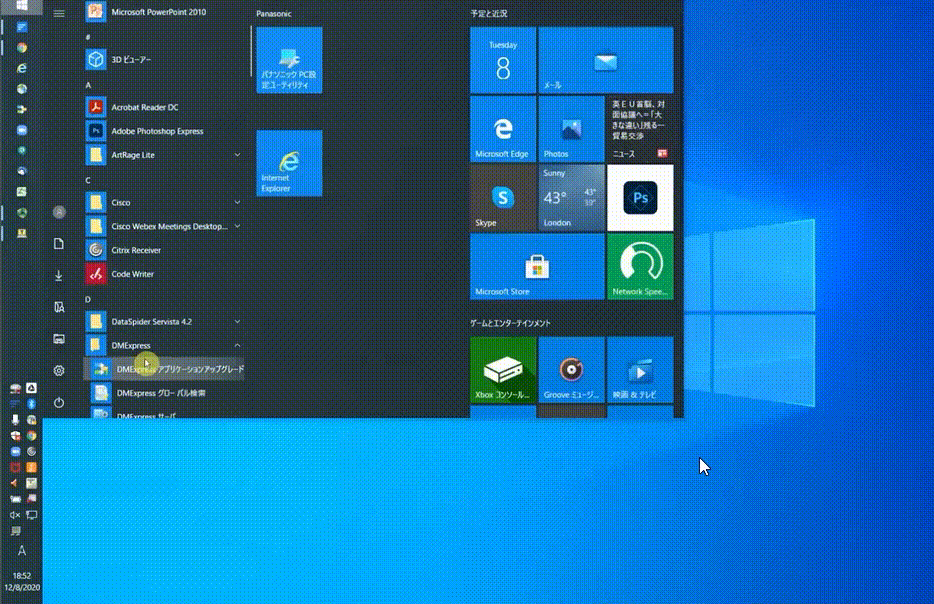The width and height of the screenshot is (934, 604).
Task: Open the Internet Explorer tile
Action: [x=289, y=163]
